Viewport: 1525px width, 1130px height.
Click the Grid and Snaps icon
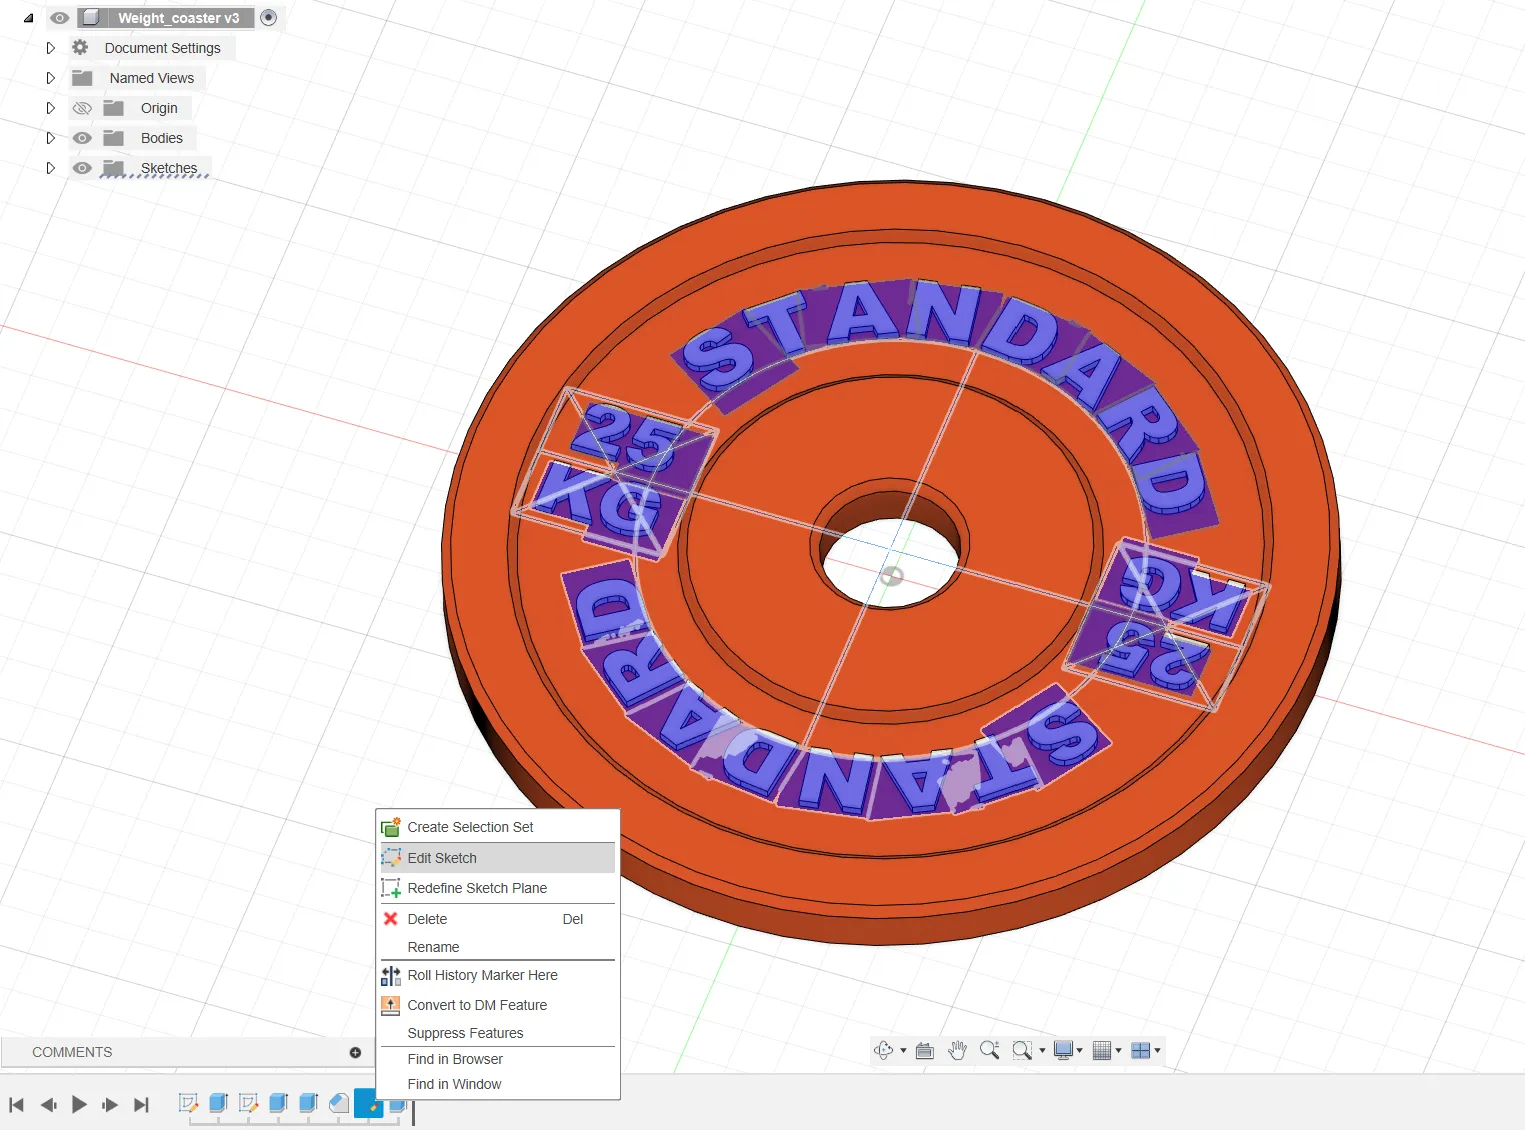[1102, 1050]
